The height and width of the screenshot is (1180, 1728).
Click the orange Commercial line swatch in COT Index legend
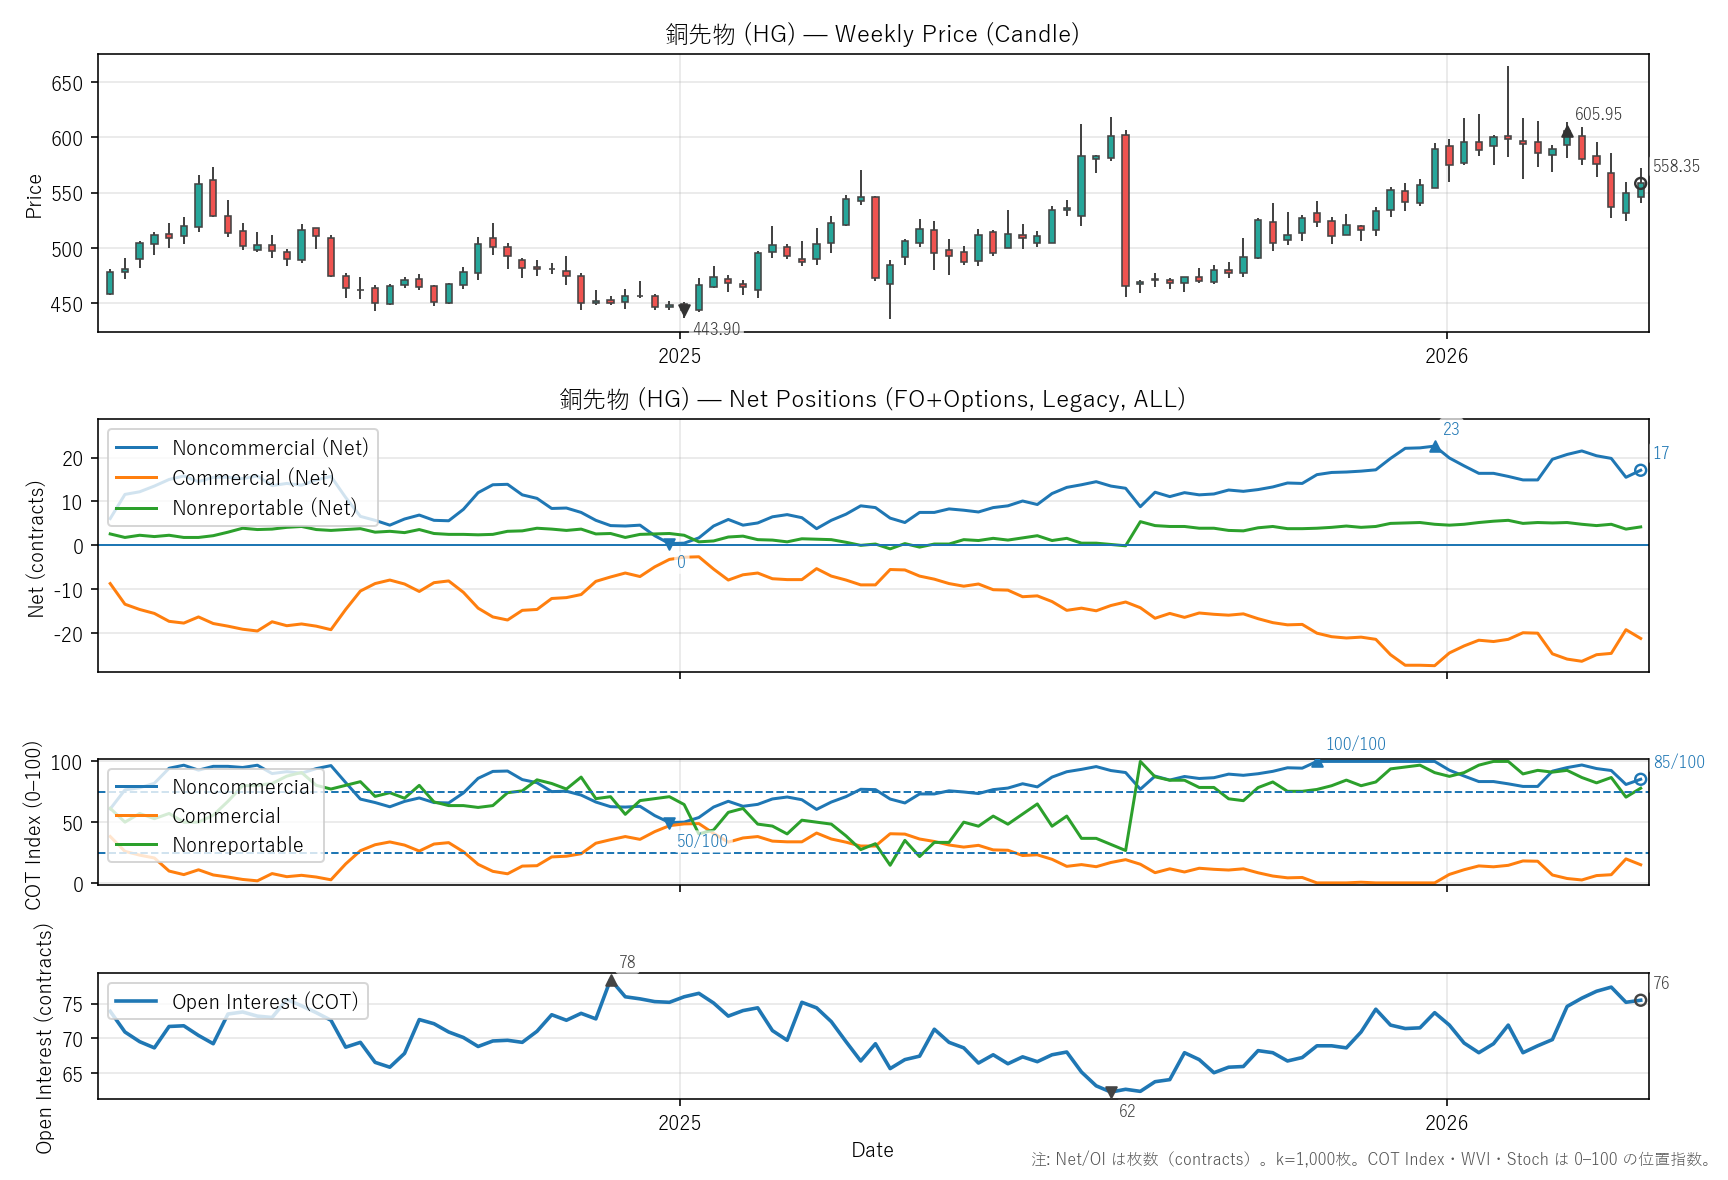(137, 816)
